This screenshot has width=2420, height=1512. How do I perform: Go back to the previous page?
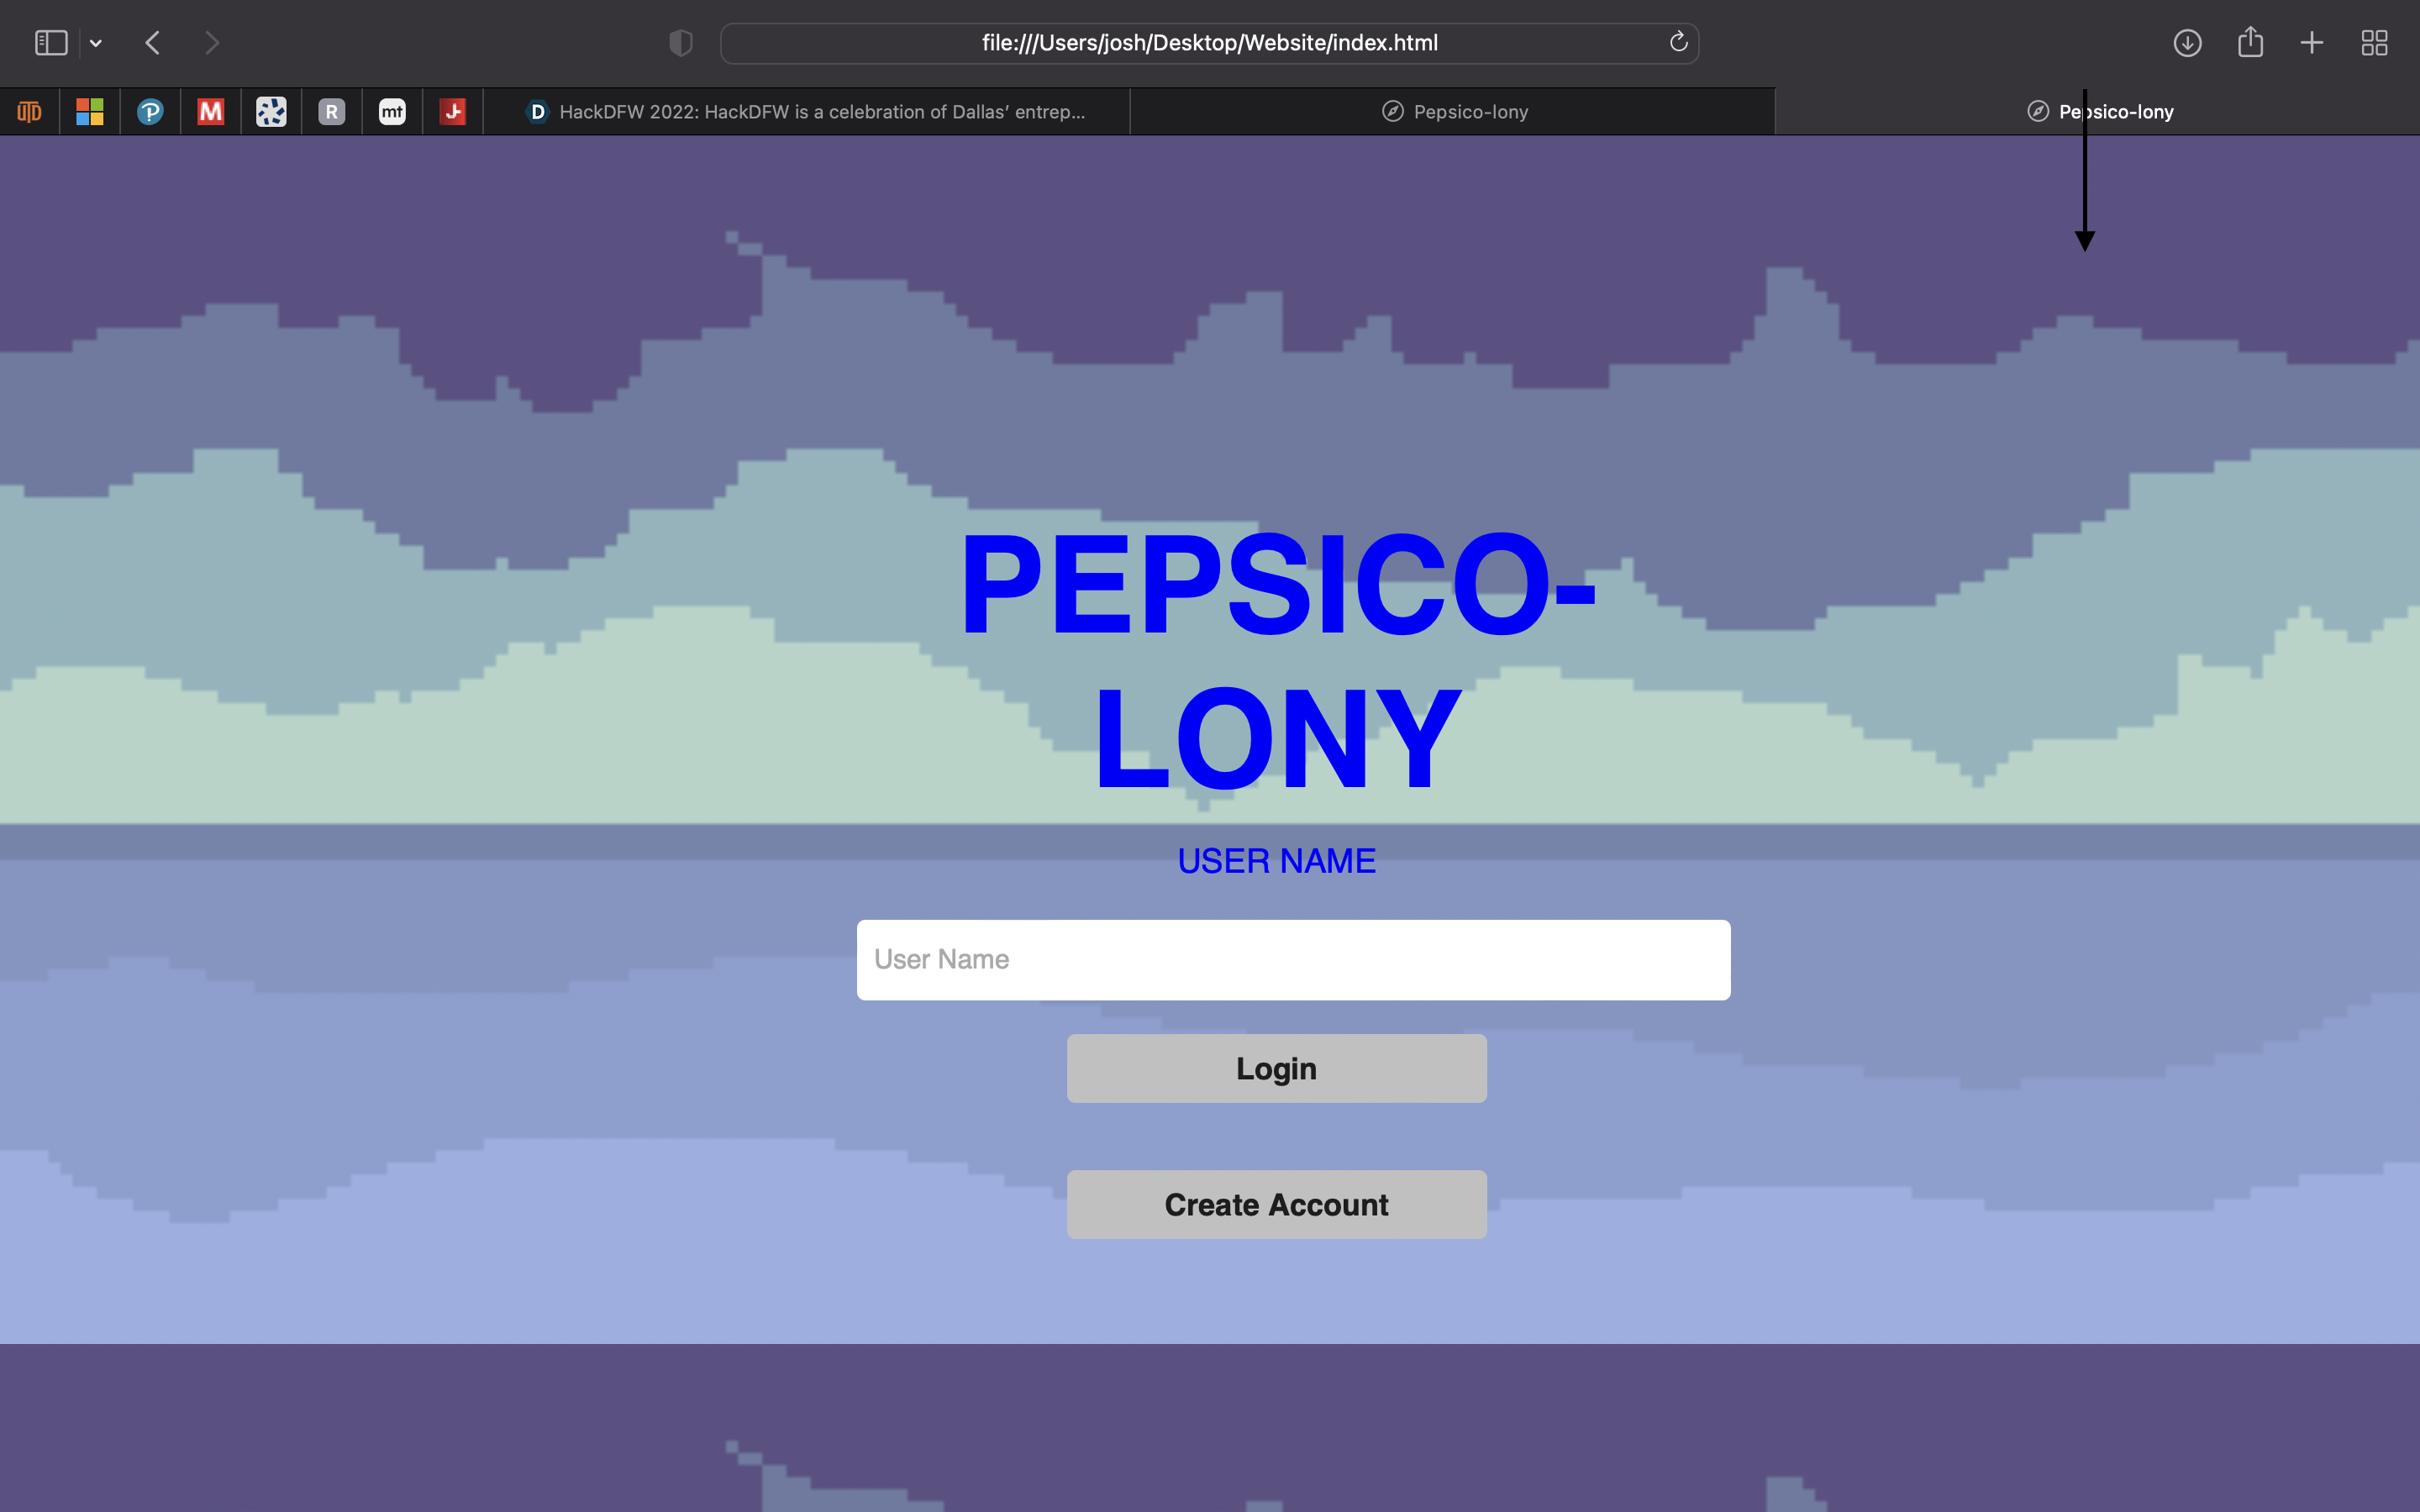click(153, 43)
